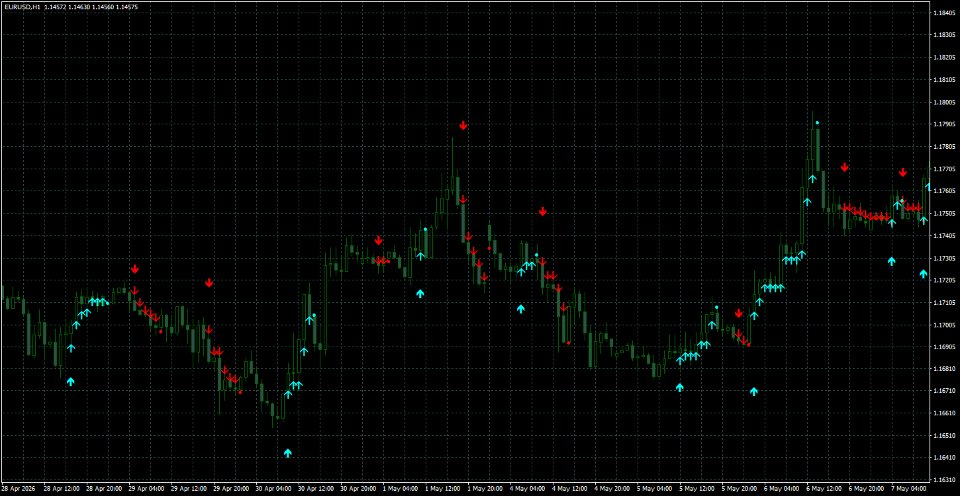
Task: Select the topmost red down arrow above the chart peak
Action: (463, 126)
